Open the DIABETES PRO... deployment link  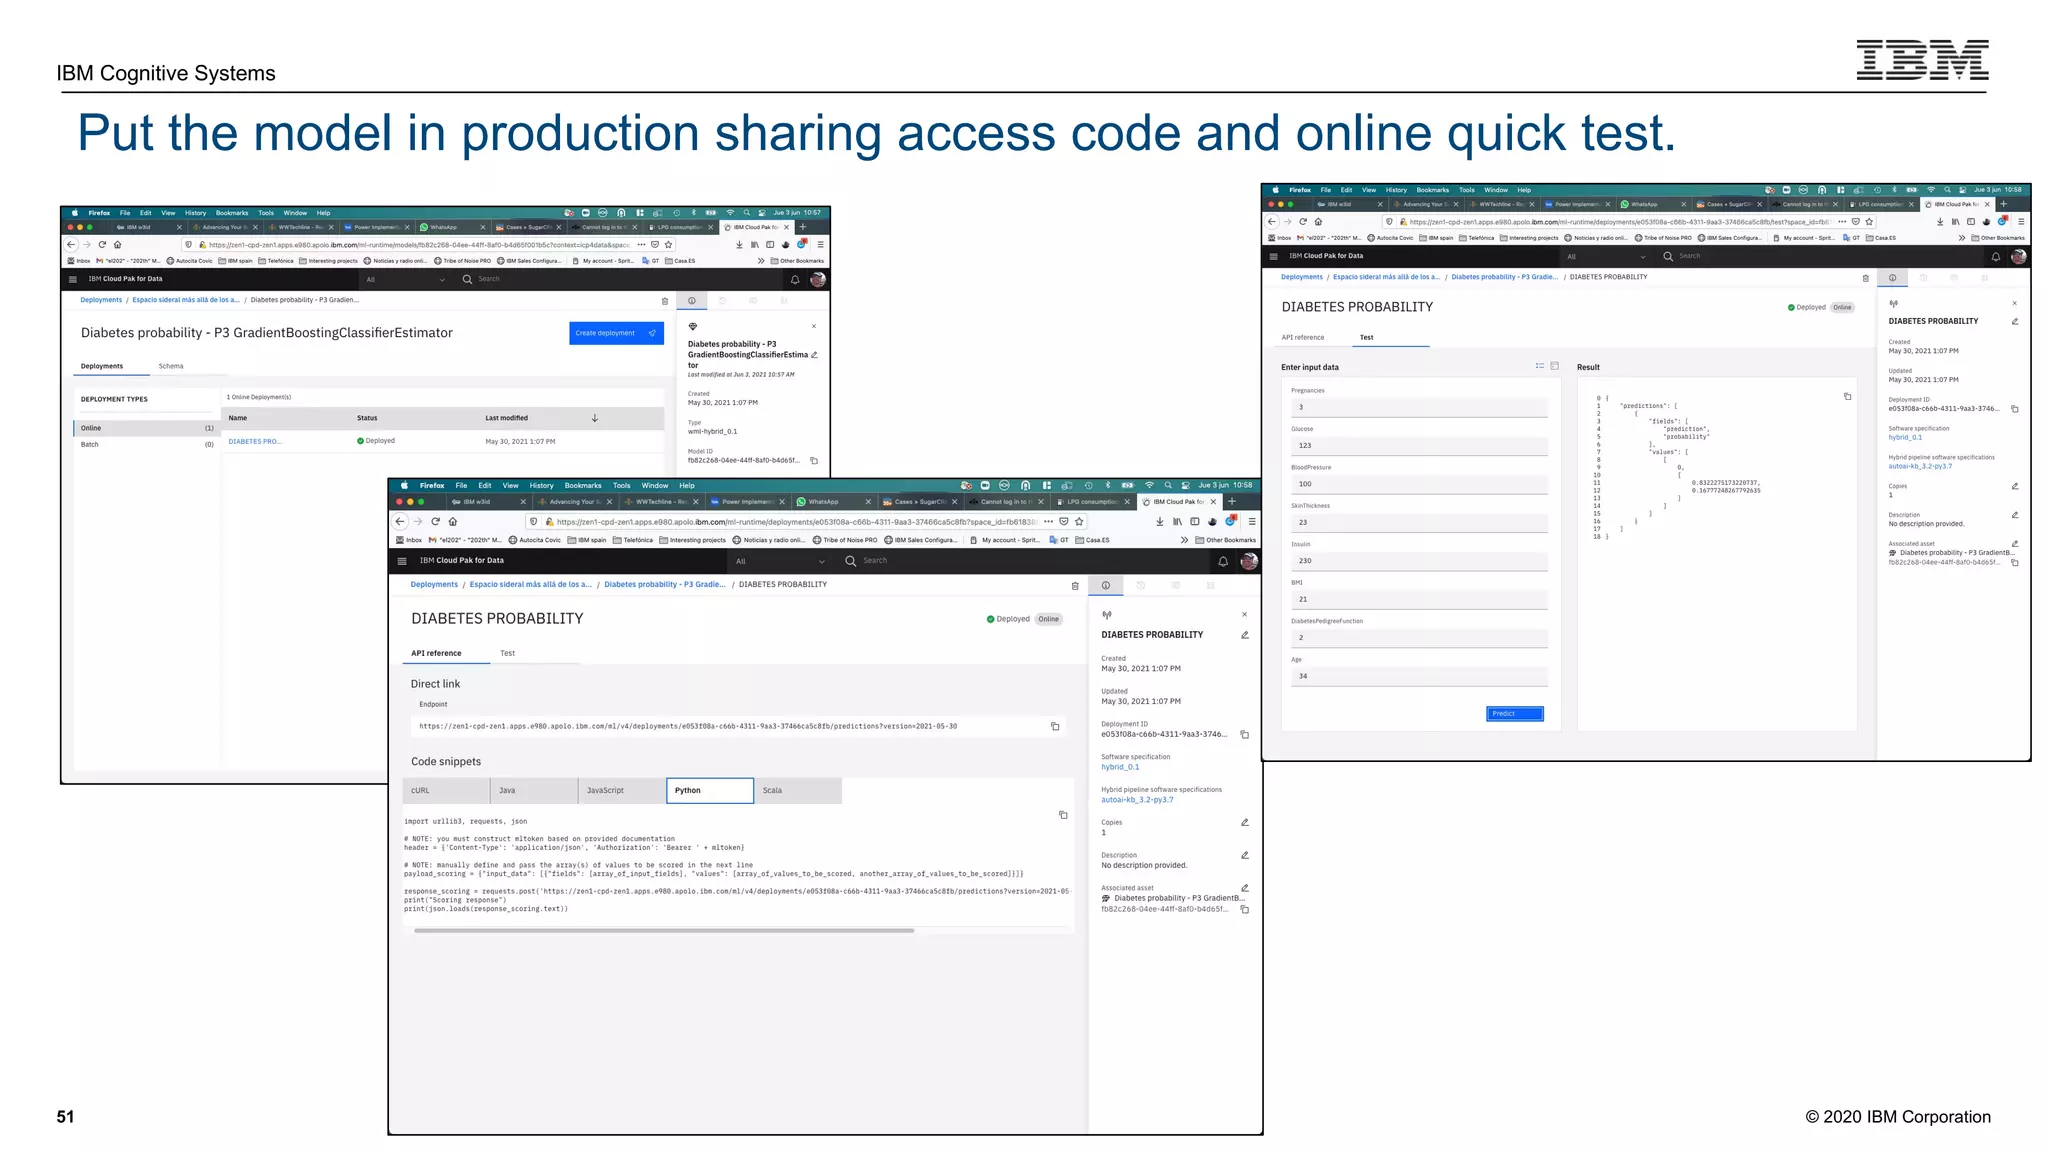tap(255, 441)
